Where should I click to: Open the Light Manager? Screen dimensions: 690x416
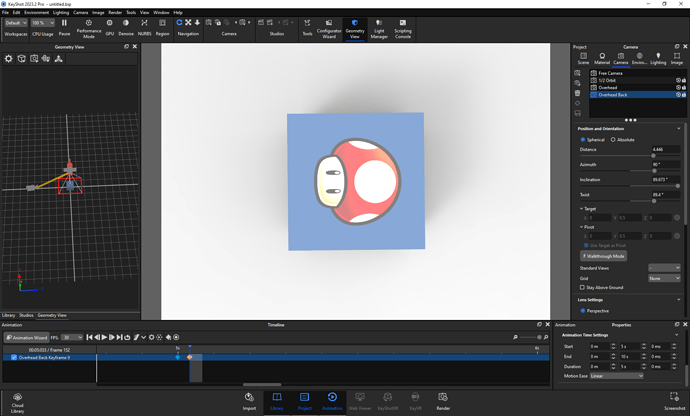pyautogui.click(x=379, y=28)
